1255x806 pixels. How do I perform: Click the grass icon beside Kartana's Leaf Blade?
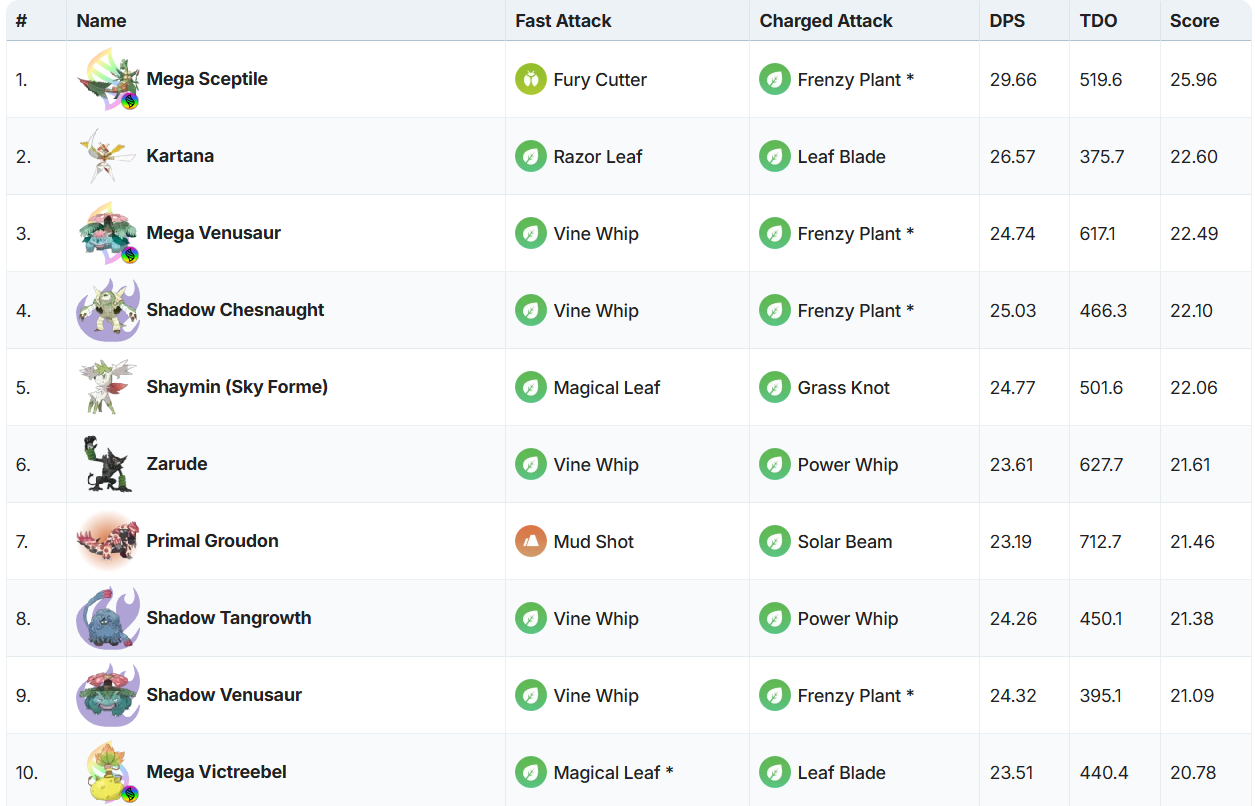pos(775,157)
